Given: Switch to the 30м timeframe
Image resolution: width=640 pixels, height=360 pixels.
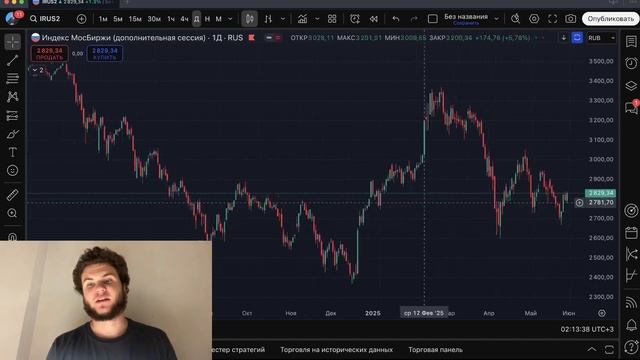Looking at the screenshot, I should pyautogui.click(x=154, y=19).
